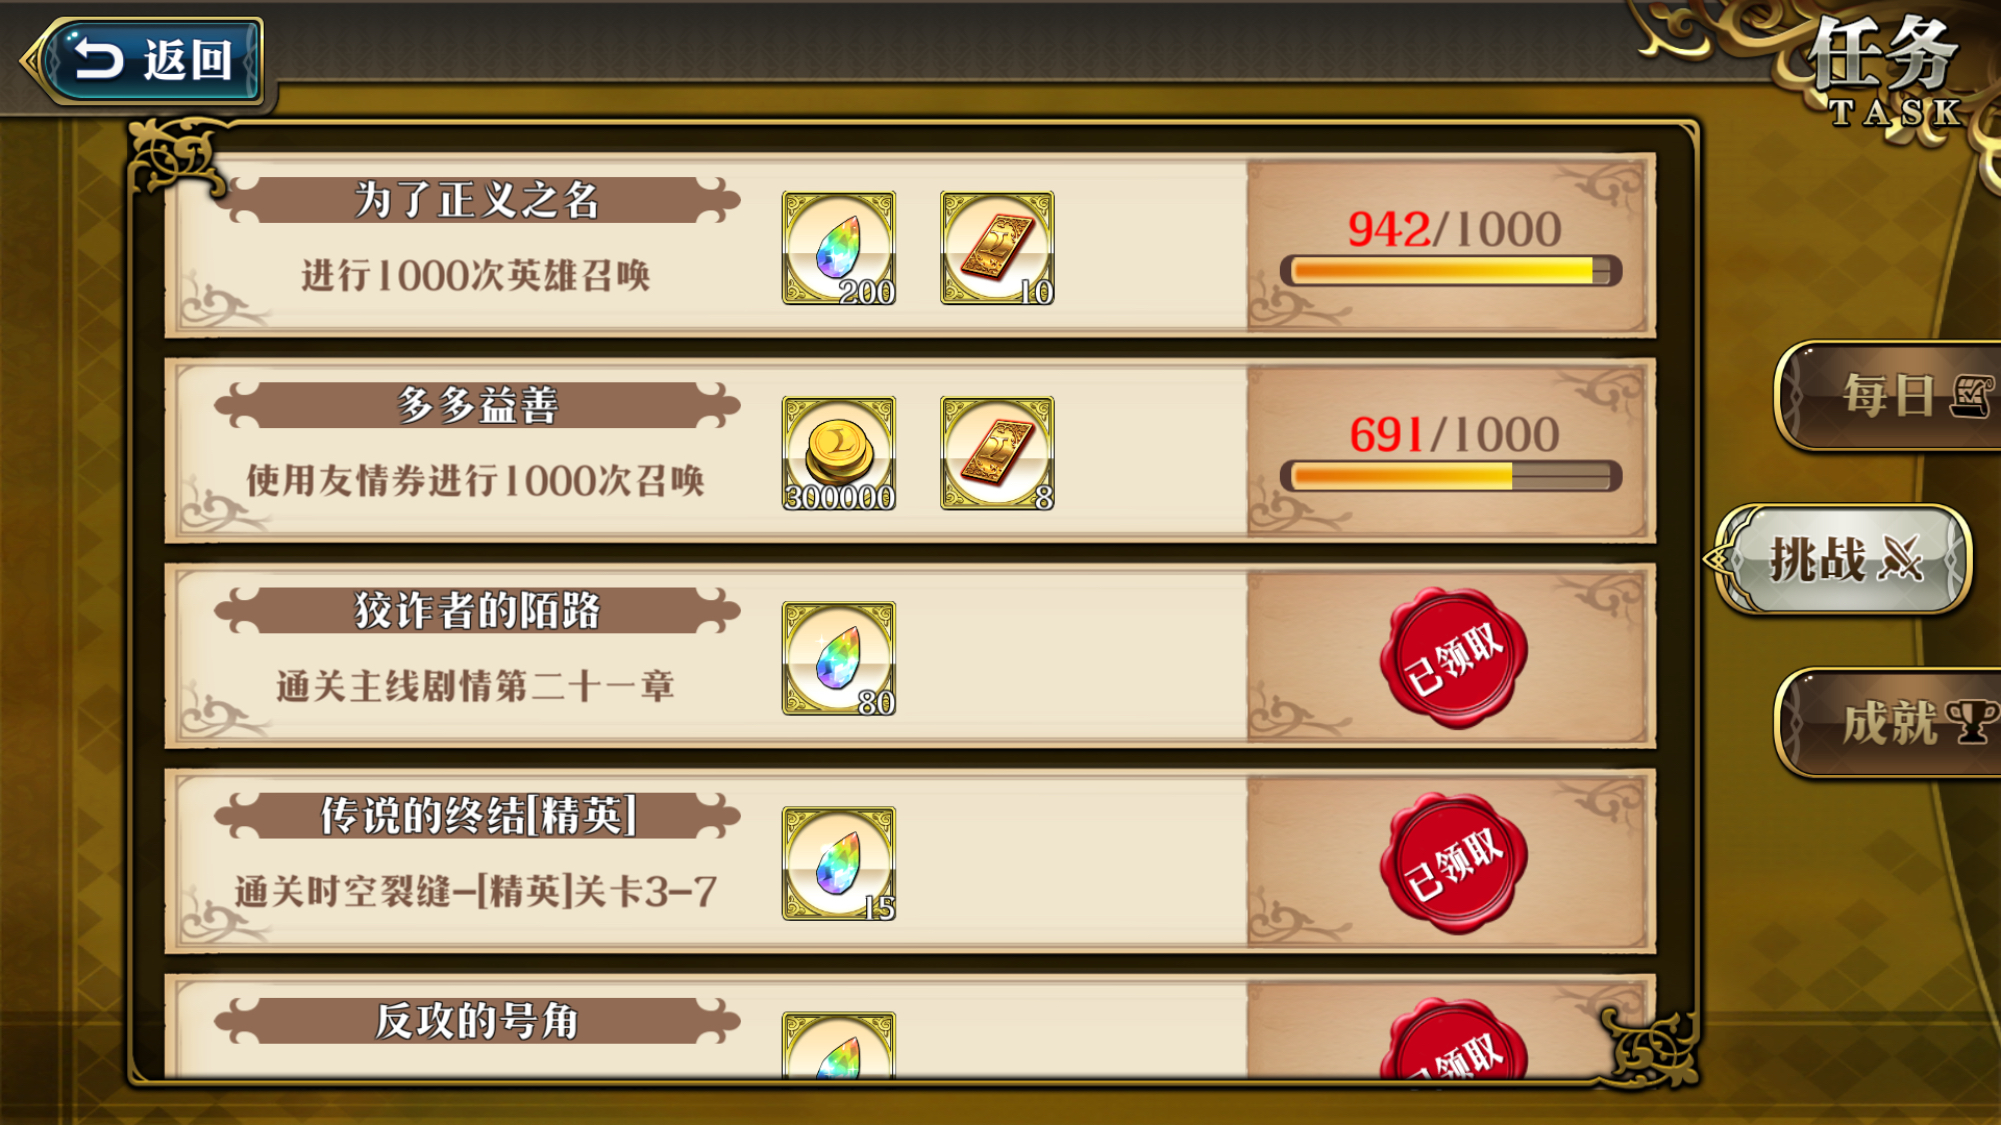Tap the 10 summon ticket reward icon
The width and height of the screenshot is (2001, 1125).
997,248
